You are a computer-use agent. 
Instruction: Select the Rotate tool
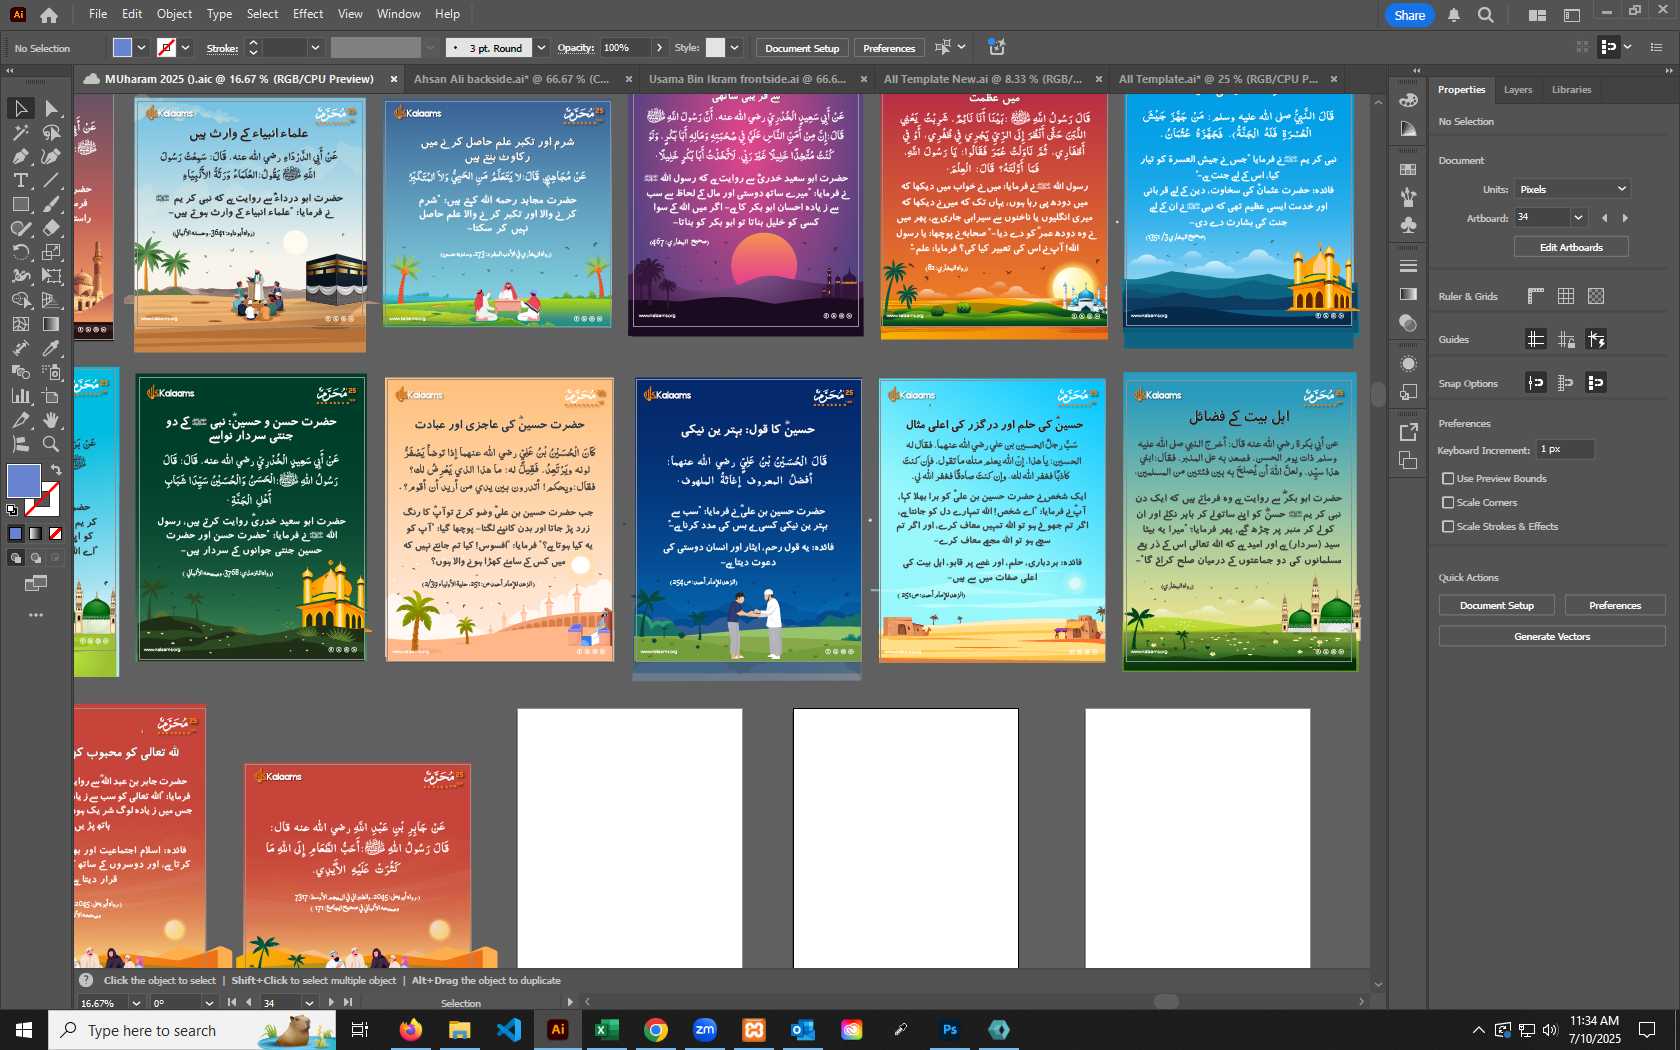[x=21, y=252]
